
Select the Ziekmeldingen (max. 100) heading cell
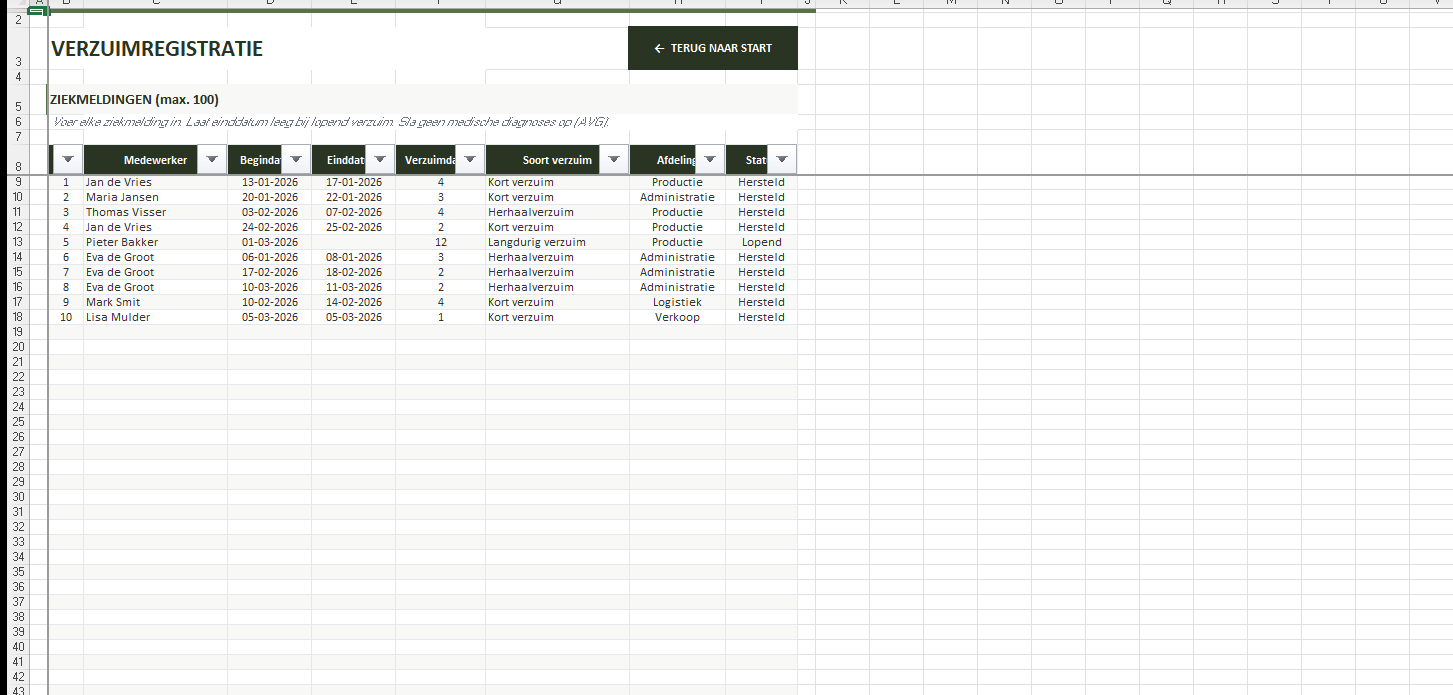135,99
